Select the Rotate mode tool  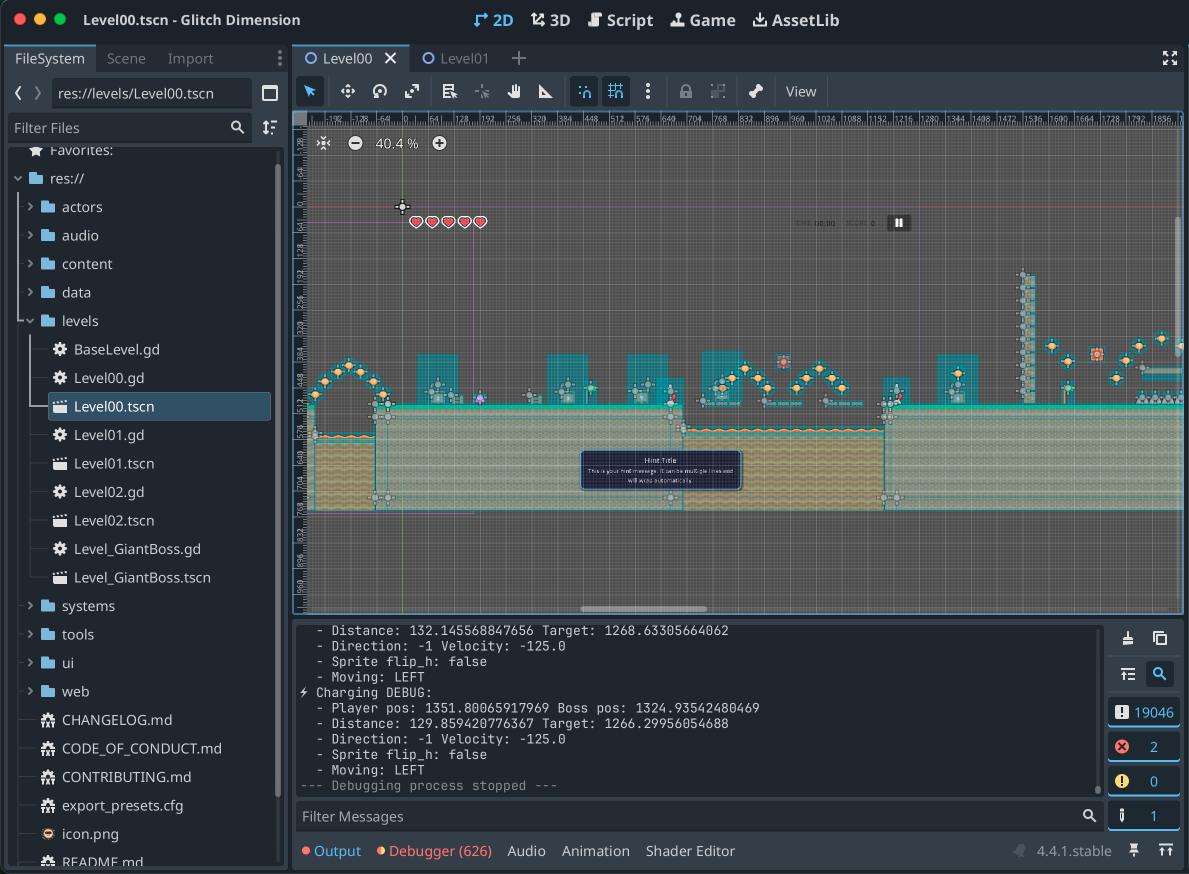[x=380, y=91]
